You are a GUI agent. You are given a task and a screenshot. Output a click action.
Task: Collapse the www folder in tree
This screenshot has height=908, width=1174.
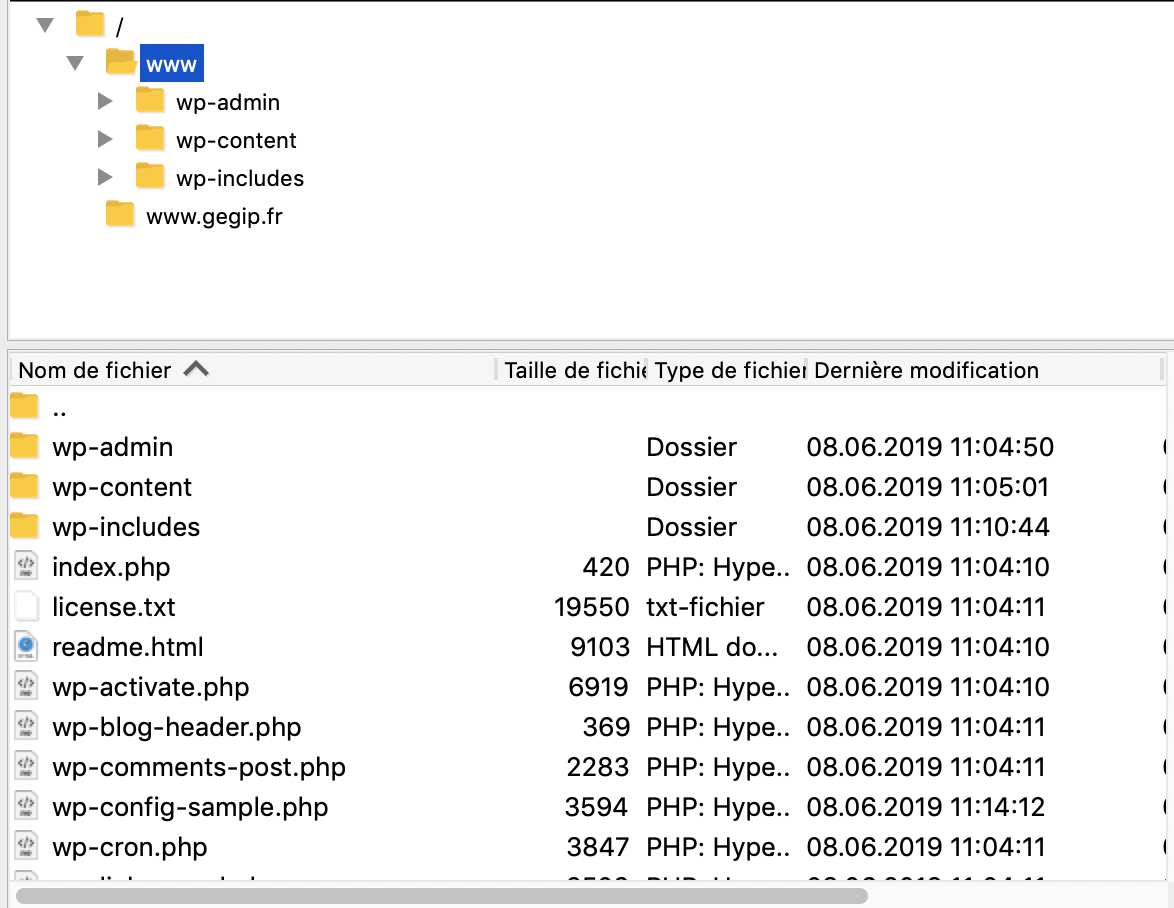click(x=75, y=64)
